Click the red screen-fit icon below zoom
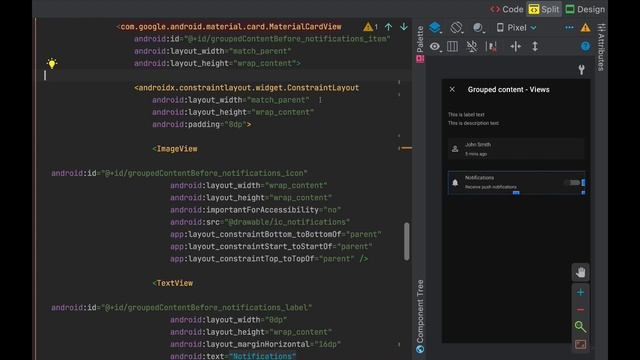Screen dimensions: 640x360 pos(580,344)
